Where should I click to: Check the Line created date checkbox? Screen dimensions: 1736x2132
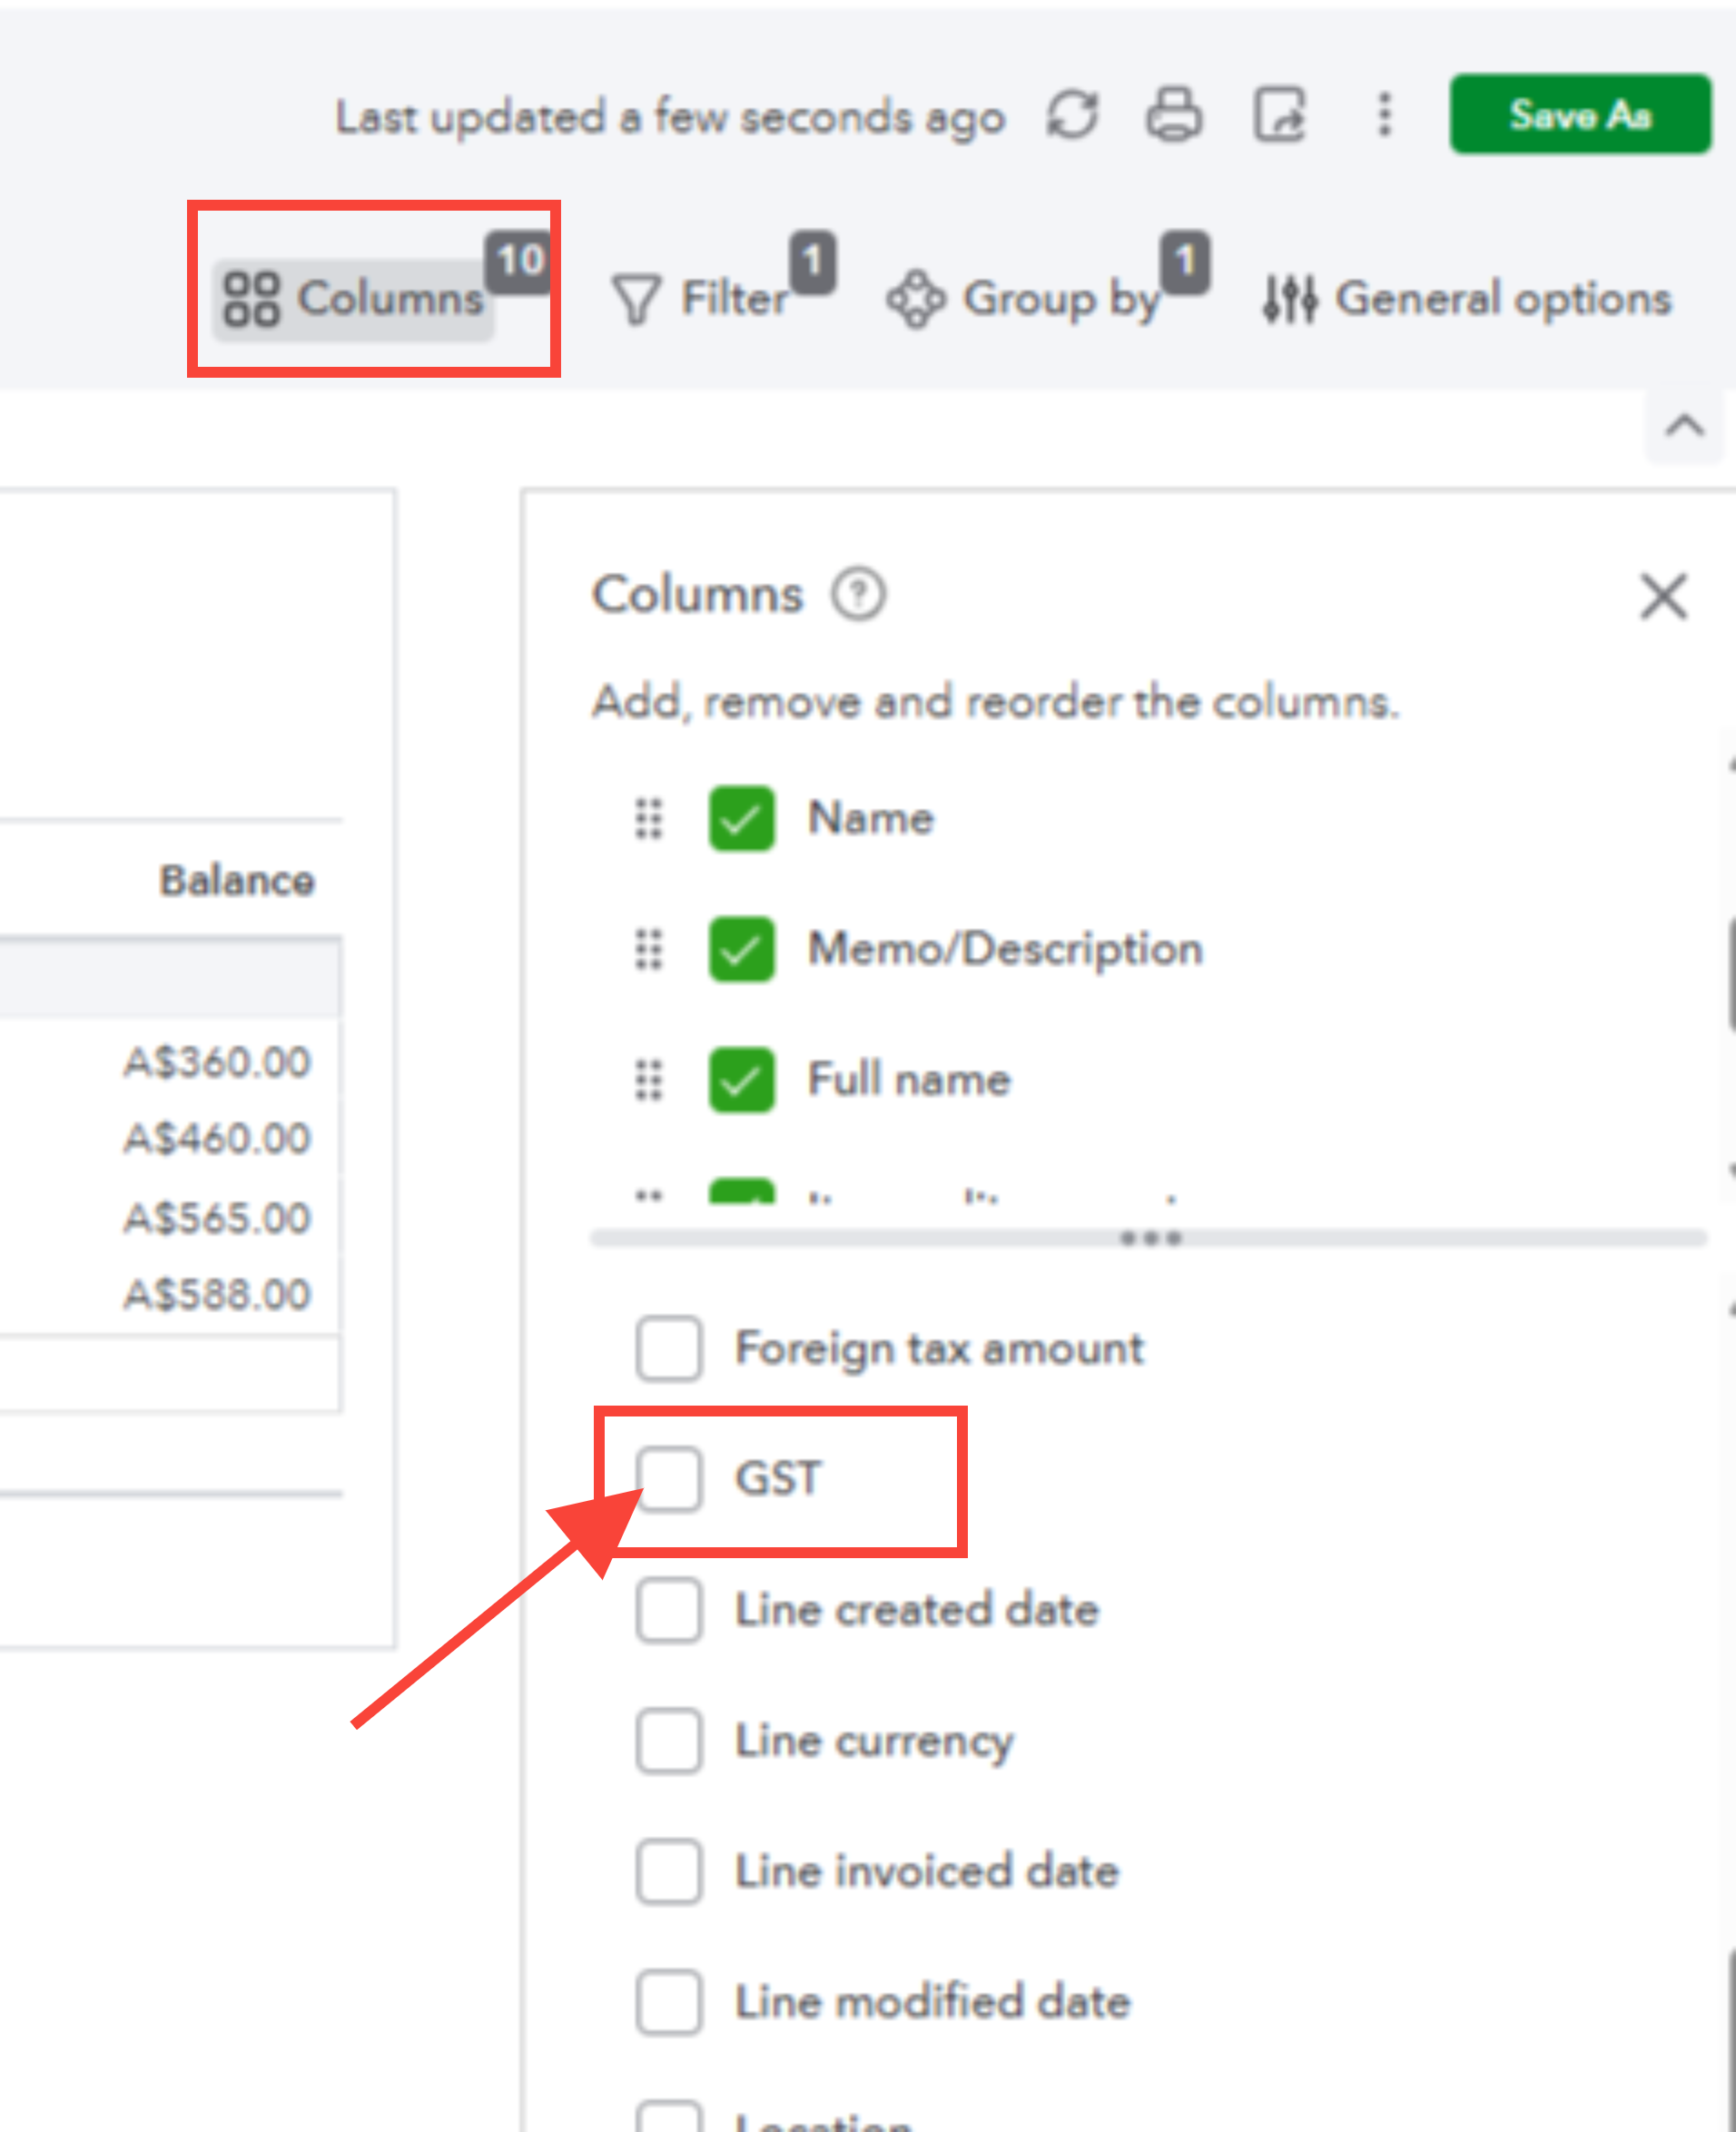coord(669,1610)
